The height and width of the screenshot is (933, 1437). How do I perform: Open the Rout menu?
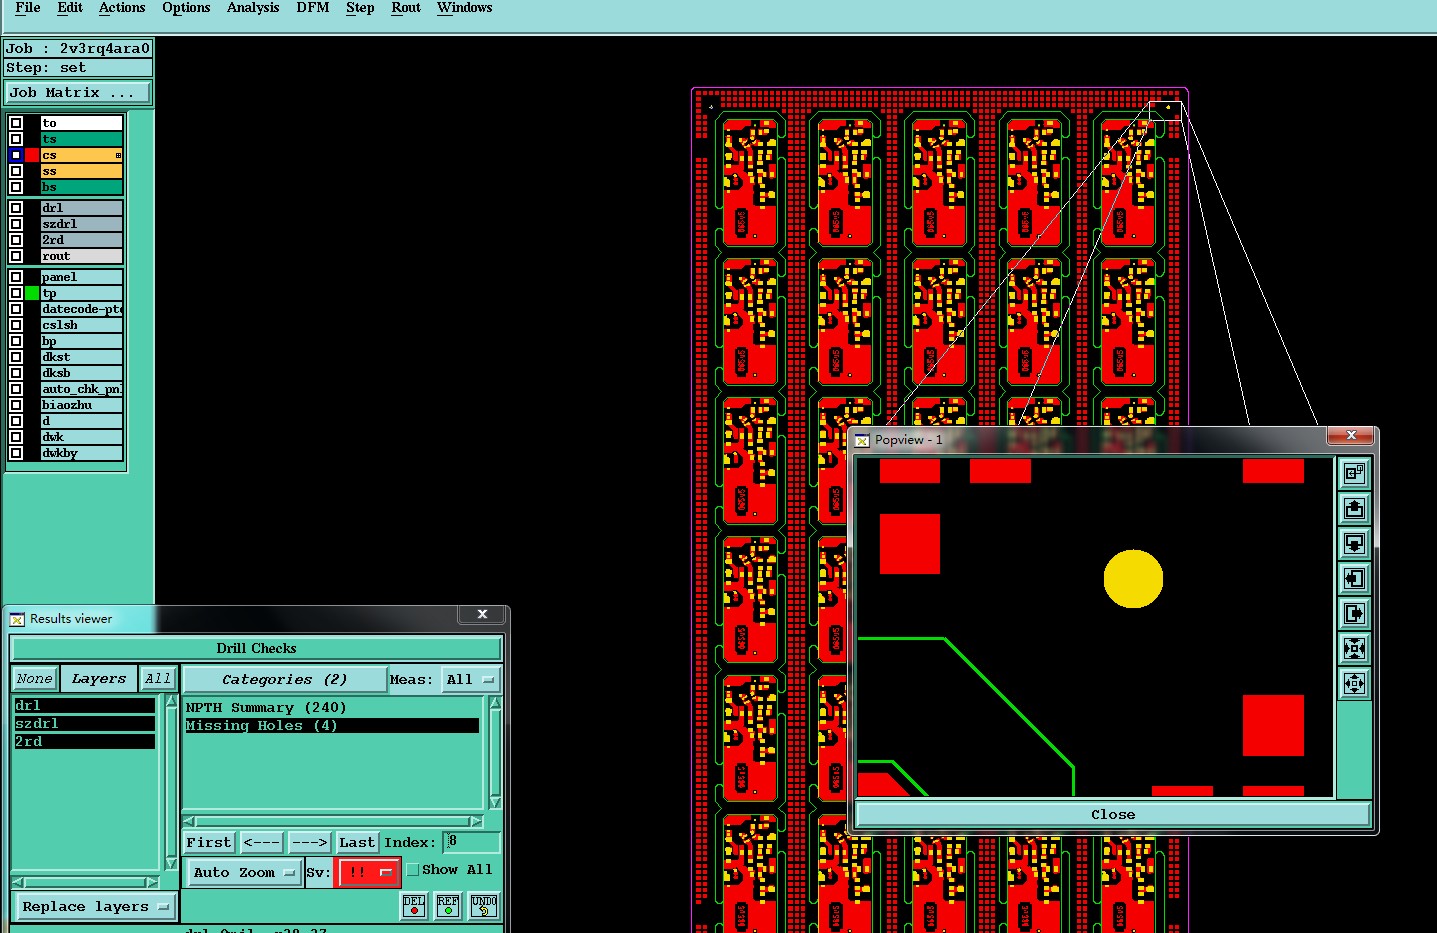click(406, 8)
